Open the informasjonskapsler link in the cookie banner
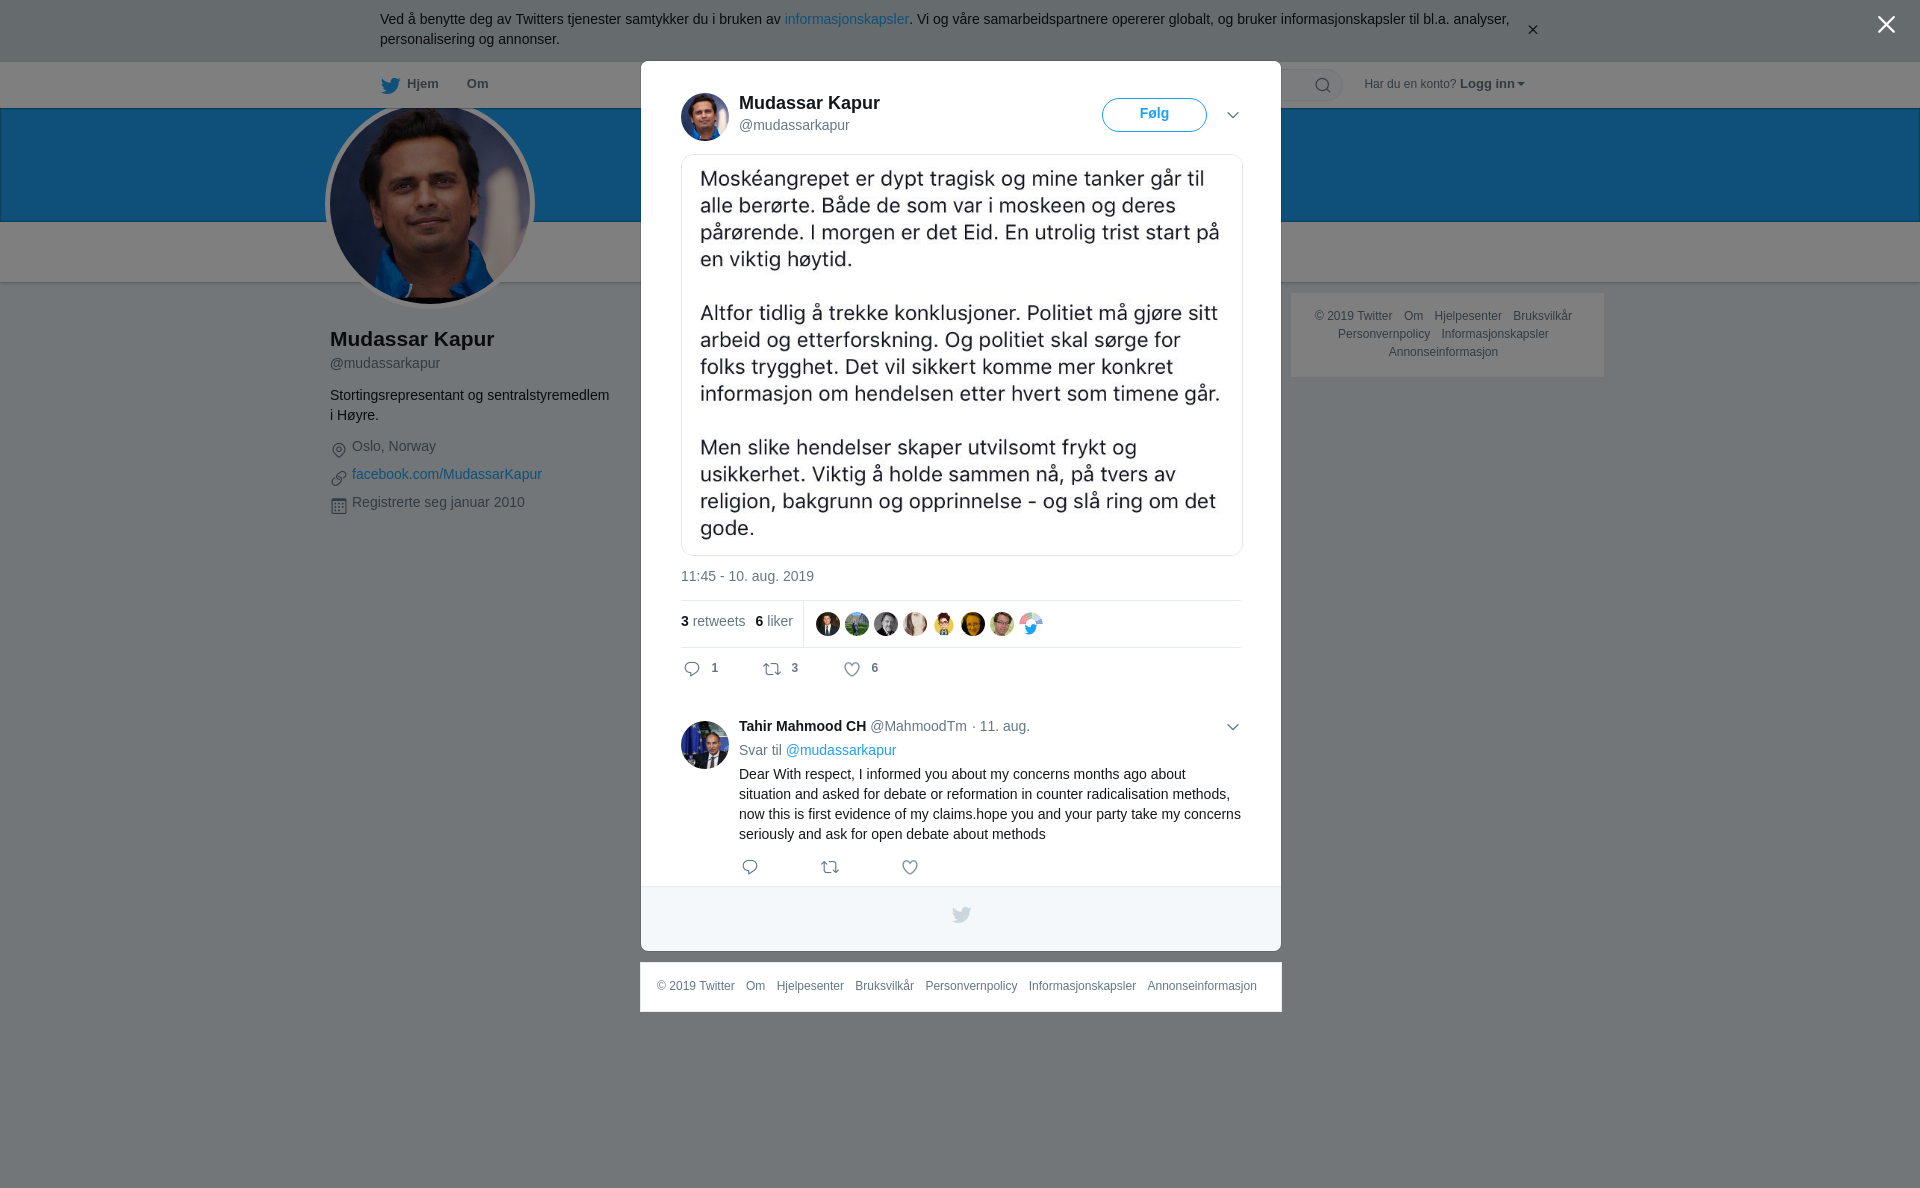1920x1188 pixels. coord(846,19)
